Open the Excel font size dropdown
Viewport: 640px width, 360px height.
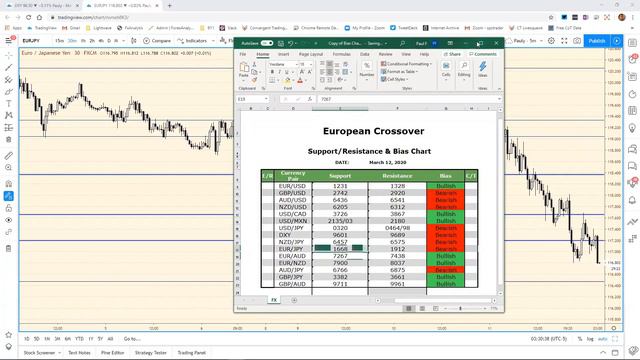point(311,64)
